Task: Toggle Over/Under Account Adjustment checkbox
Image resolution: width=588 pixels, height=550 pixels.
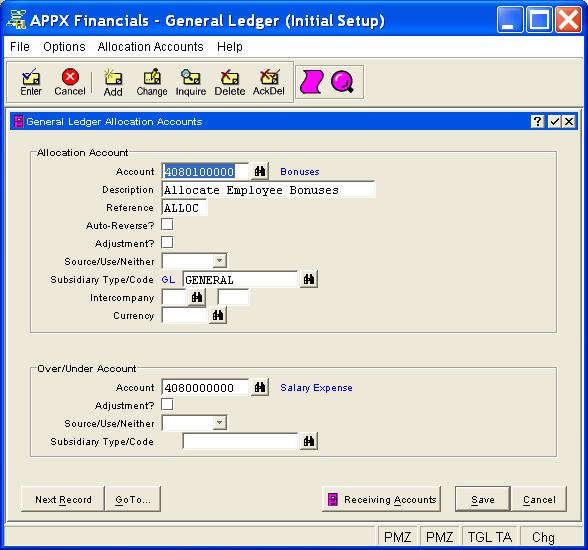Action: pos(167,405)
